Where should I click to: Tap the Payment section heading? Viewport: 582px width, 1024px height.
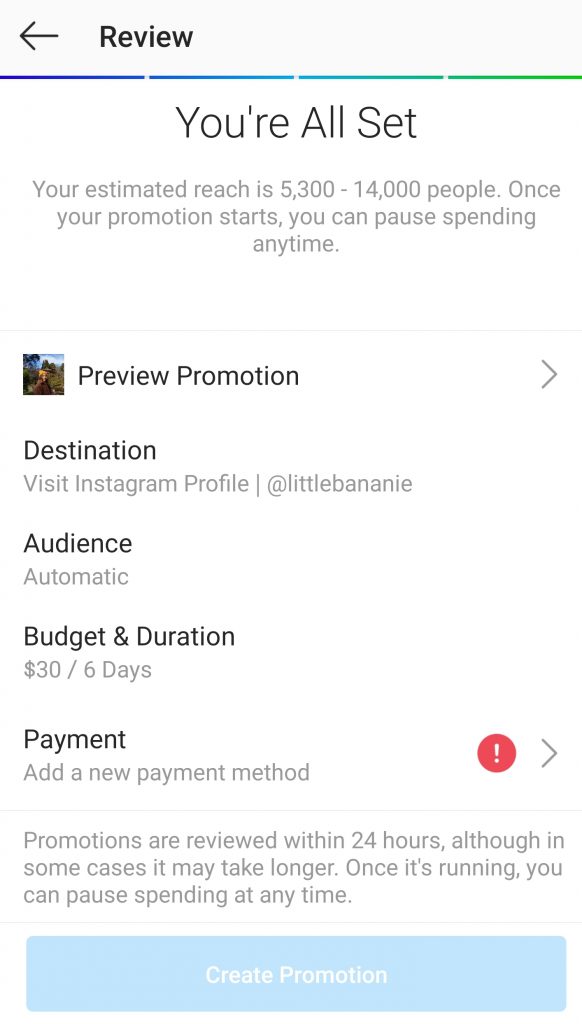74,739
